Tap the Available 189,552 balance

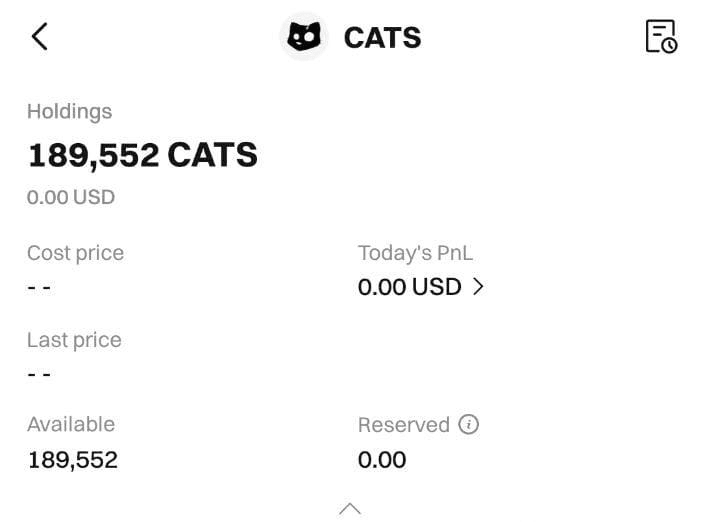(72, 460)
